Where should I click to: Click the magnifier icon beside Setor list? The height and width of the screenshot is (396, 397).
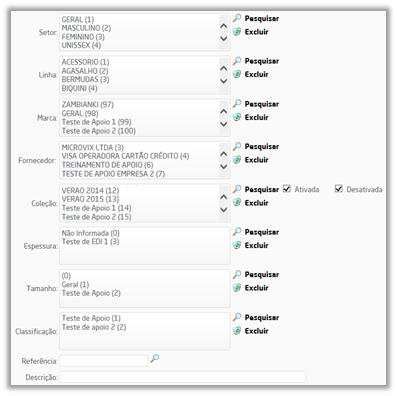coord(237,18)
